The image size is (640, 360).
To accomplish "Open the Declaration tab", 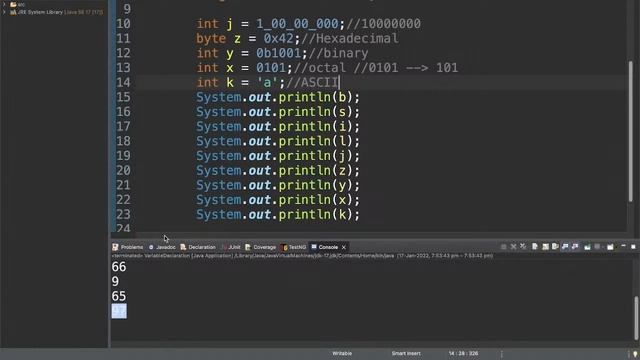I will click(x=198, y=247).
